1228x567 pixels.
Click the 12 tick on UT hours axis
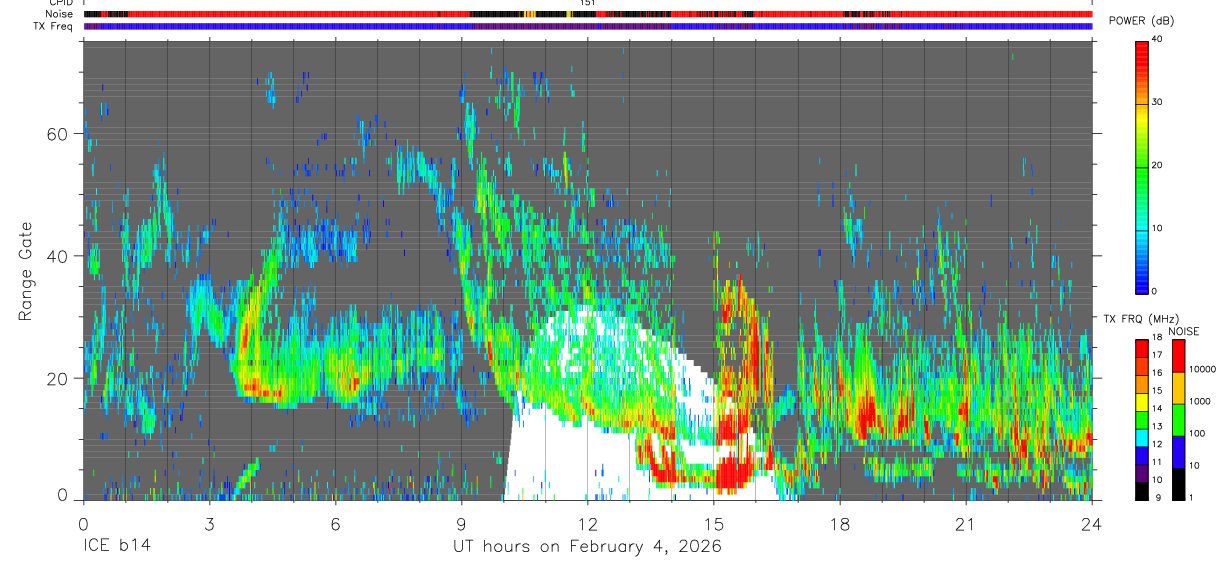(588, 524)
